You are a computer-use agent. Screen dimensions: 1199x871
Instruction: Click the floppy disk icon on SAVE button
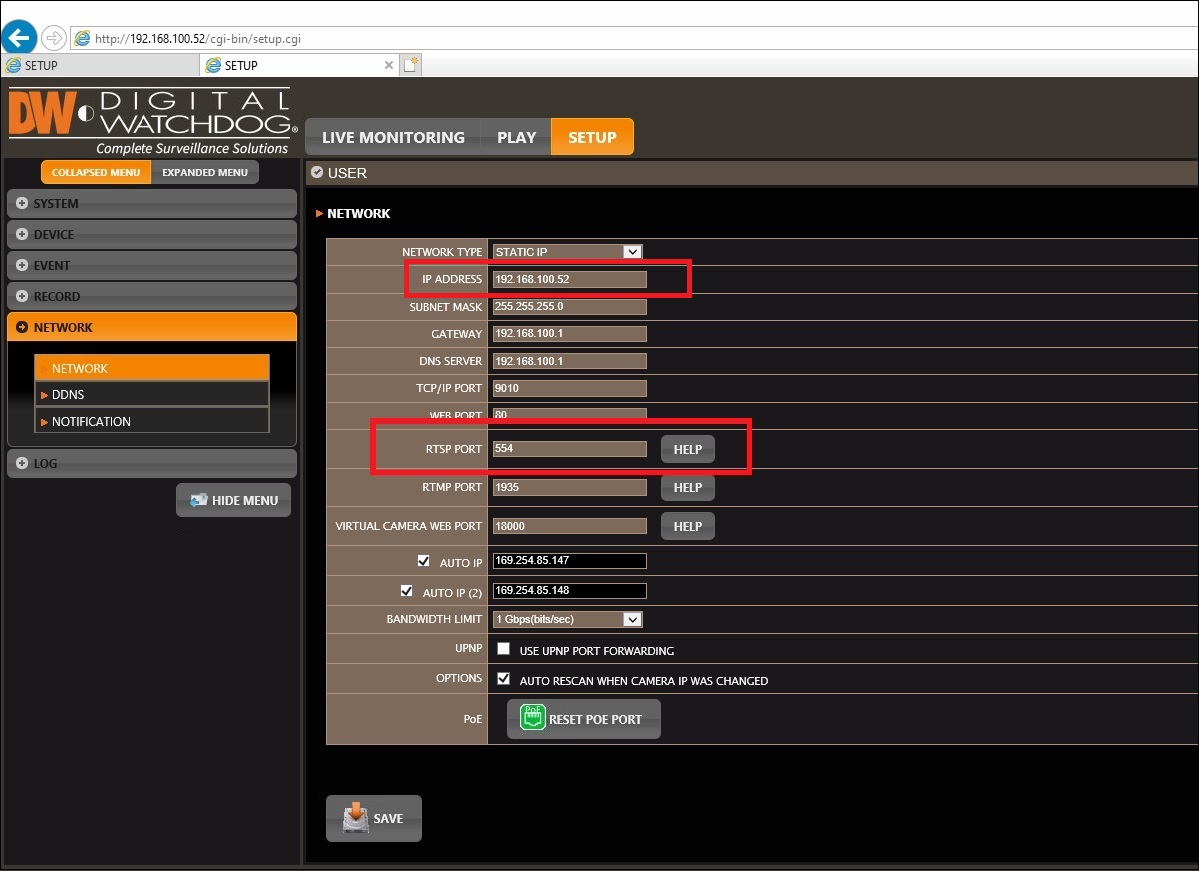356,817
